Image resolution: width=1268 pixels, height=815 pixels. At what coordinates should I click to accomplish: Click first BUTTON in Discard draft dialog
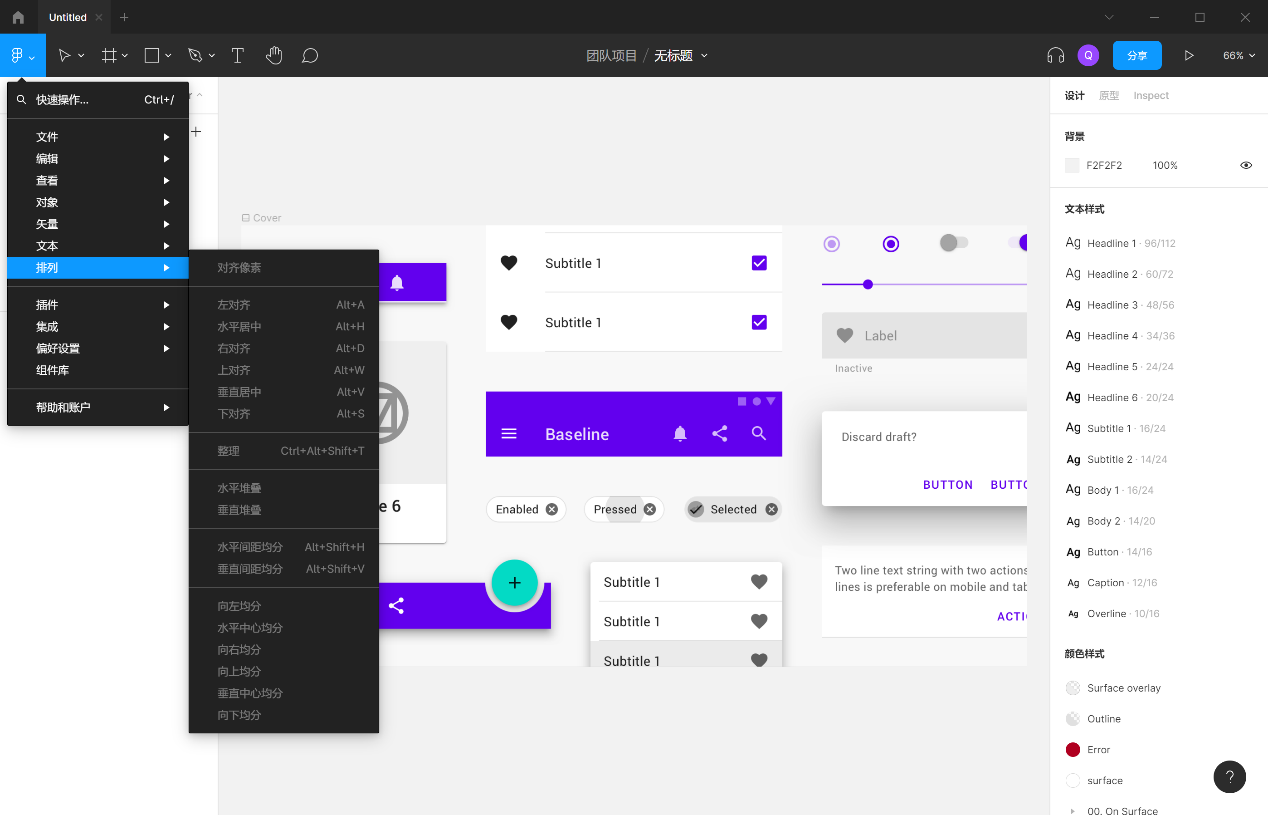tap(948, 485)
